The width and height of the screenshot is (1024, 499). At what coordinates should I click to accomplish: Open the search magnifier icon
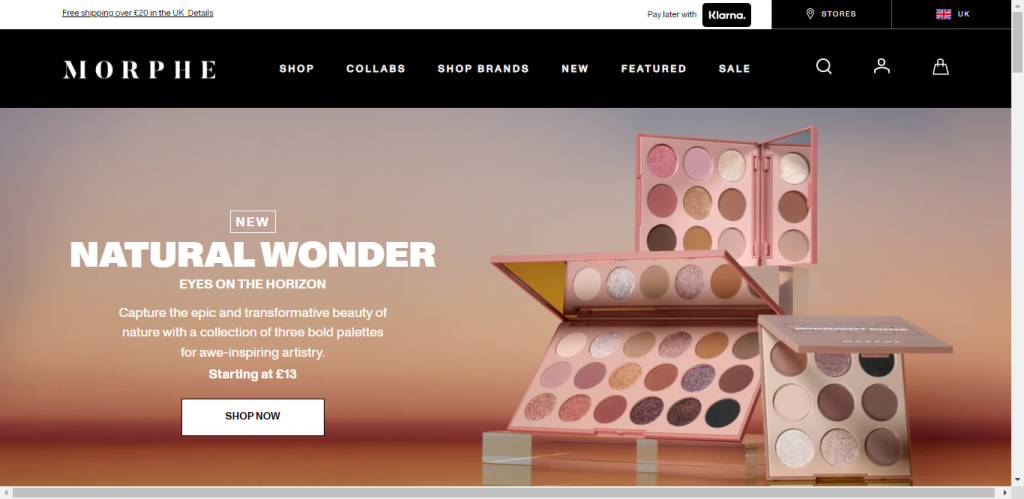pos(824,67)
